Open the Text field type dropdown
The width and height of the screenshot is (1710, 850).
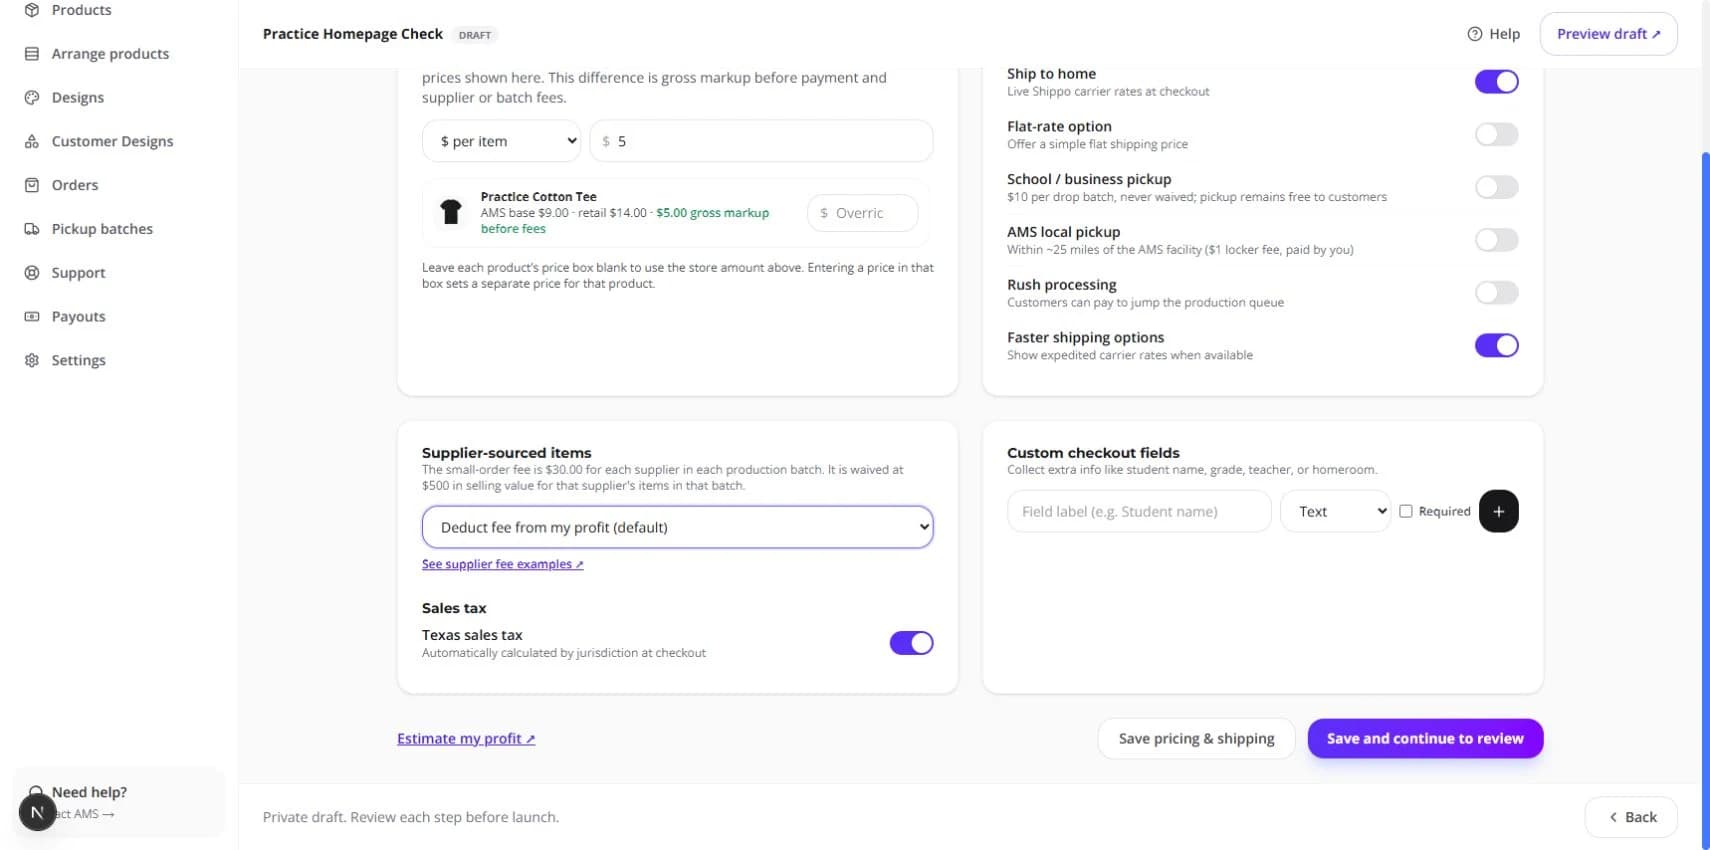tap(1335, 511)
